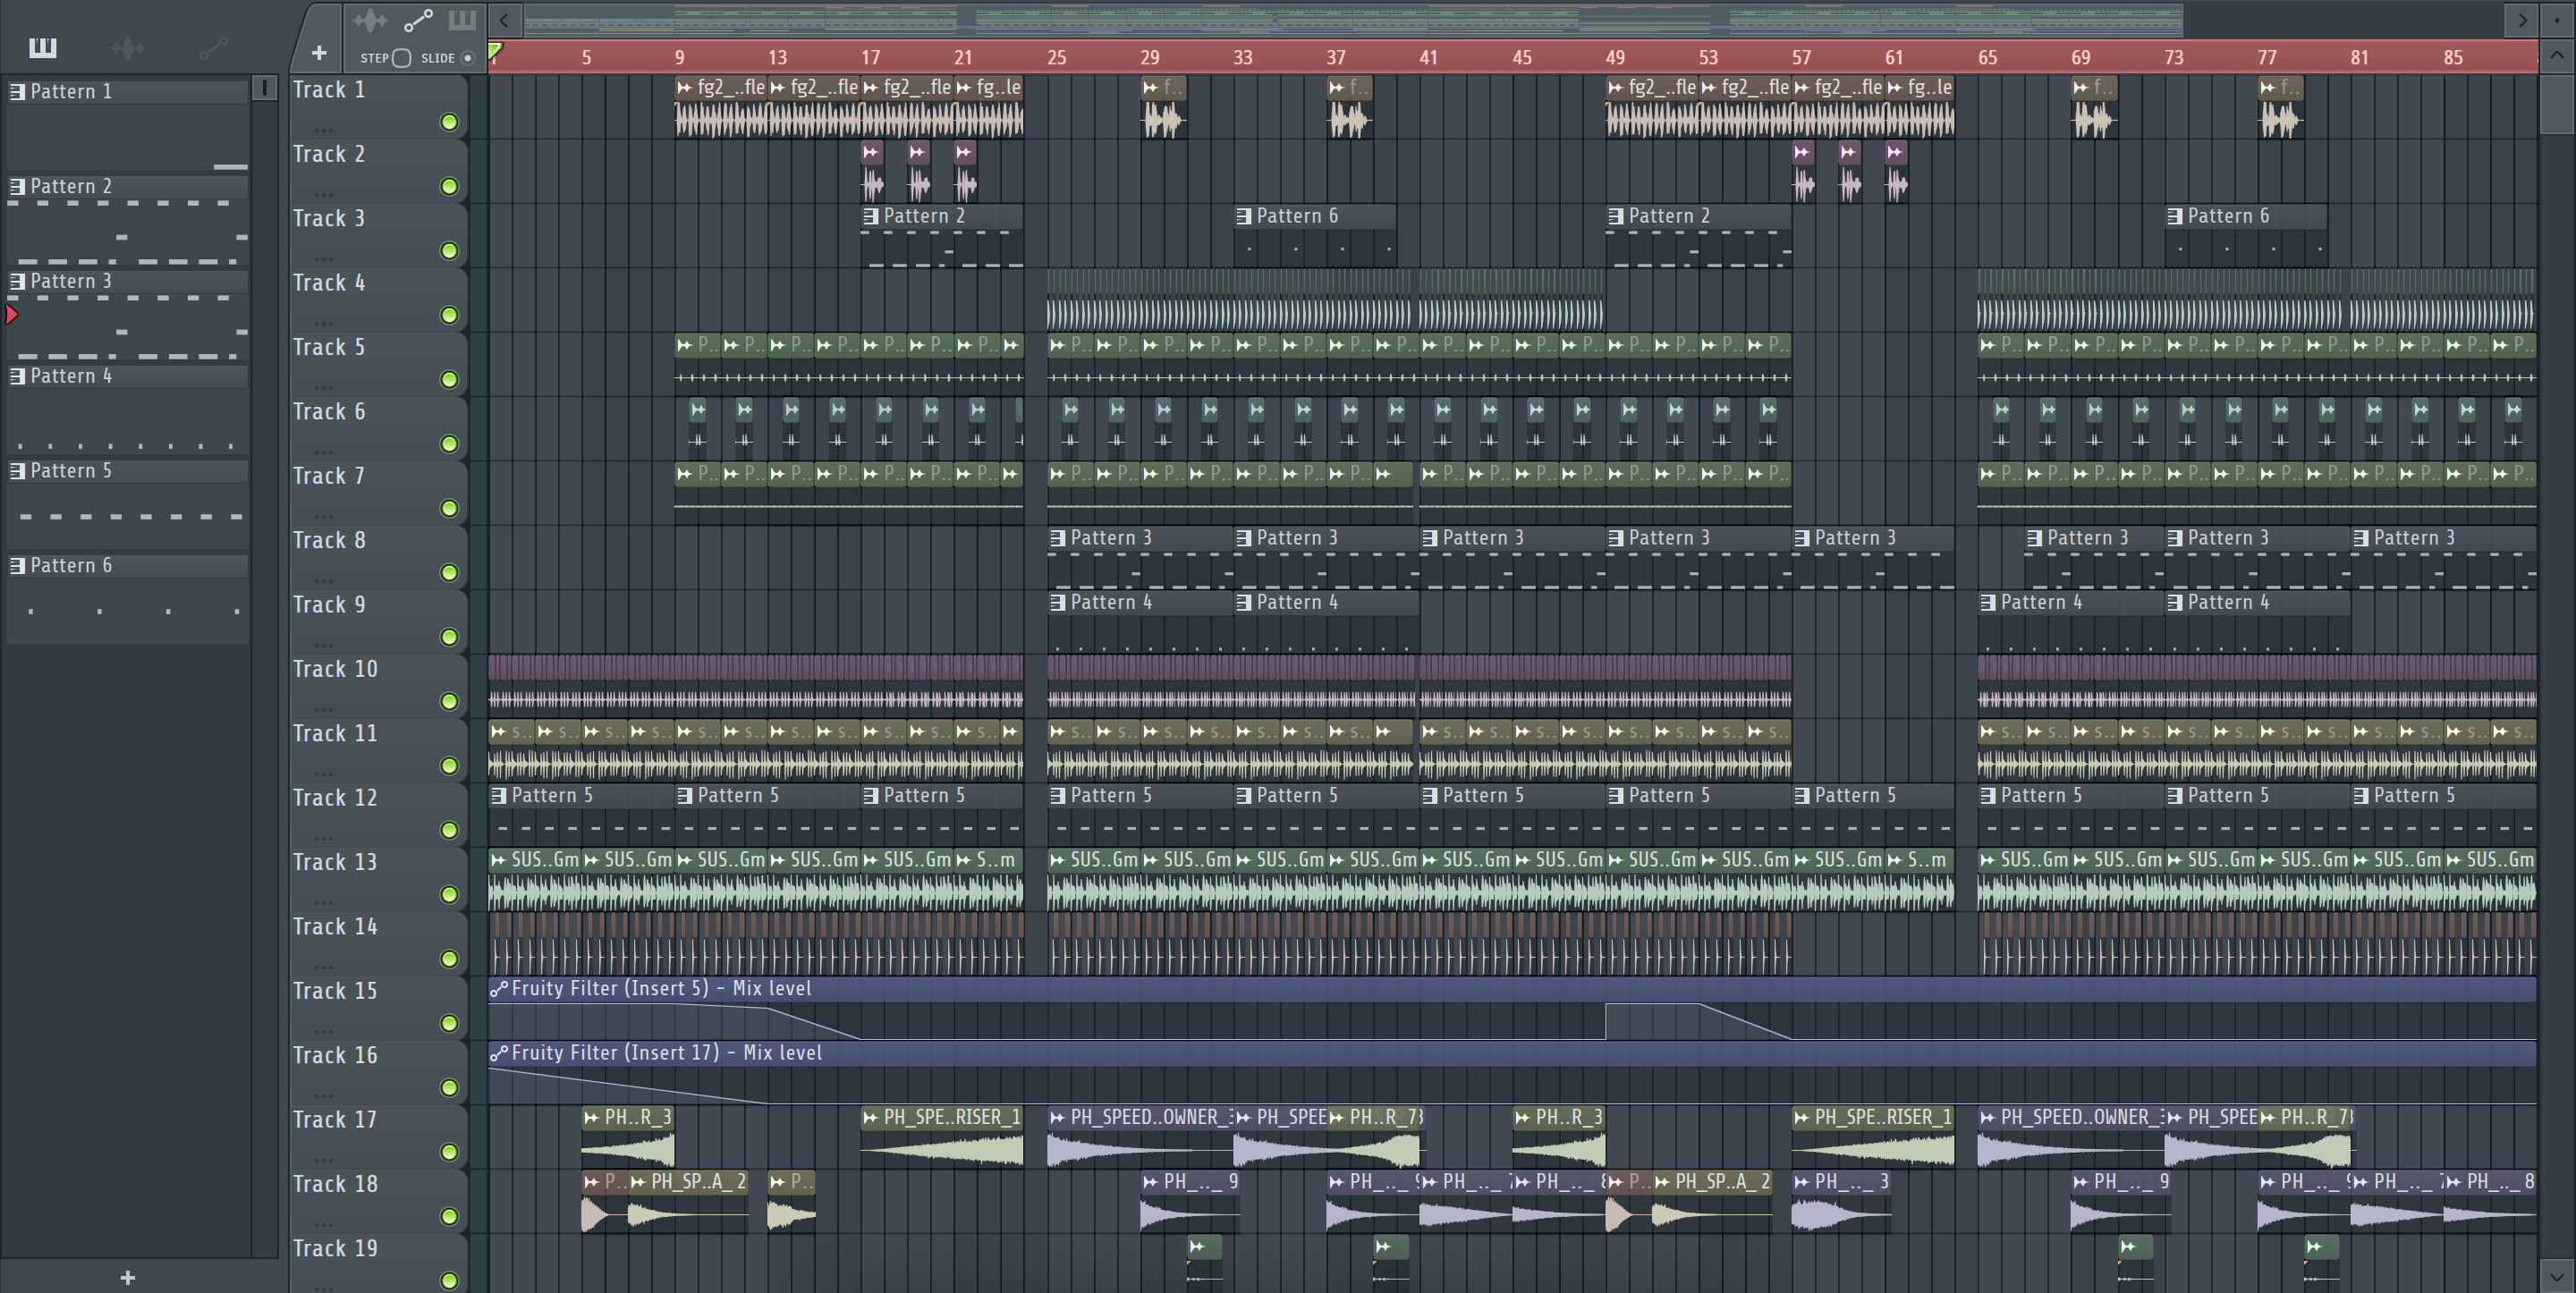The height and width of the screenshot is (1293, 2576).
Task: Open clip menu of Pattern 2 clip at bar 17
Action: coord(870,216)
